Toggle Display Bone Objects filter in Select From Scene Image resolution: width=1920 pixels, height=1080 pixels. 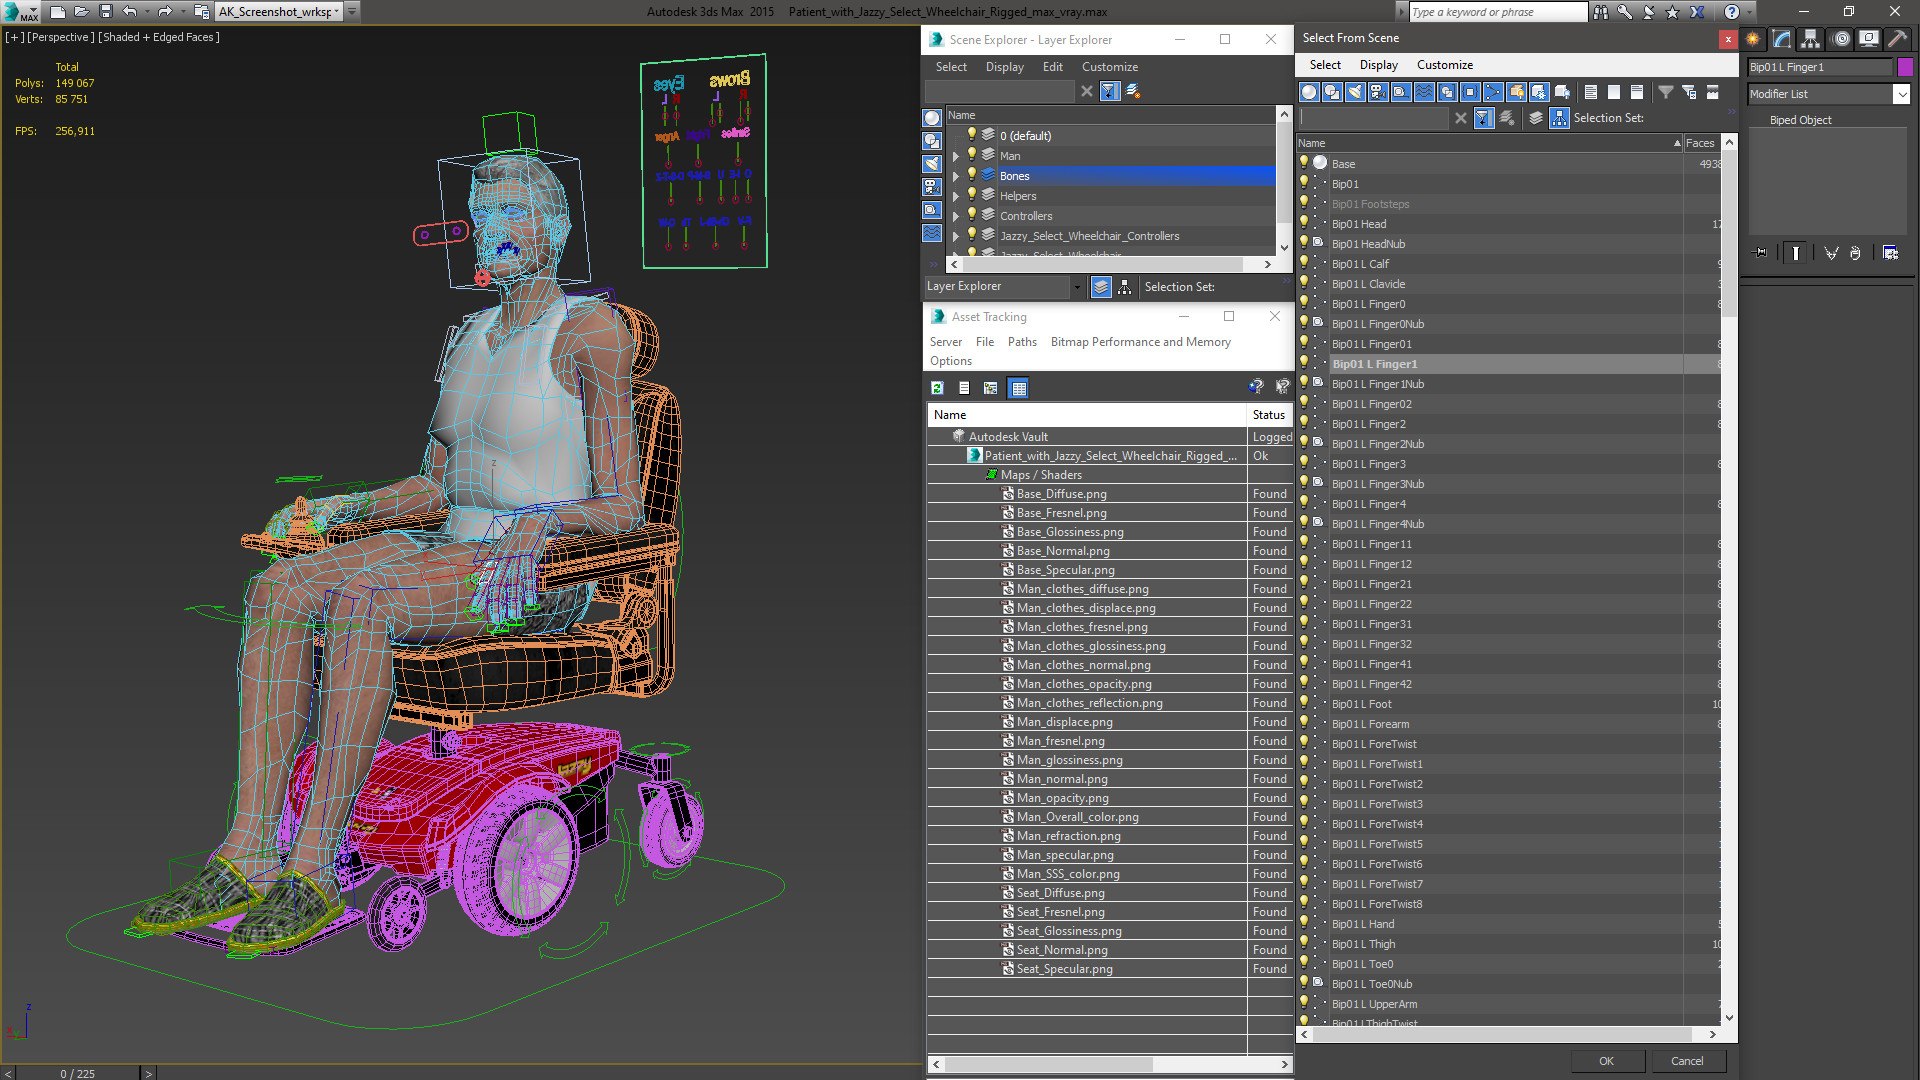pyautogui.click(x=1493, y=92)
